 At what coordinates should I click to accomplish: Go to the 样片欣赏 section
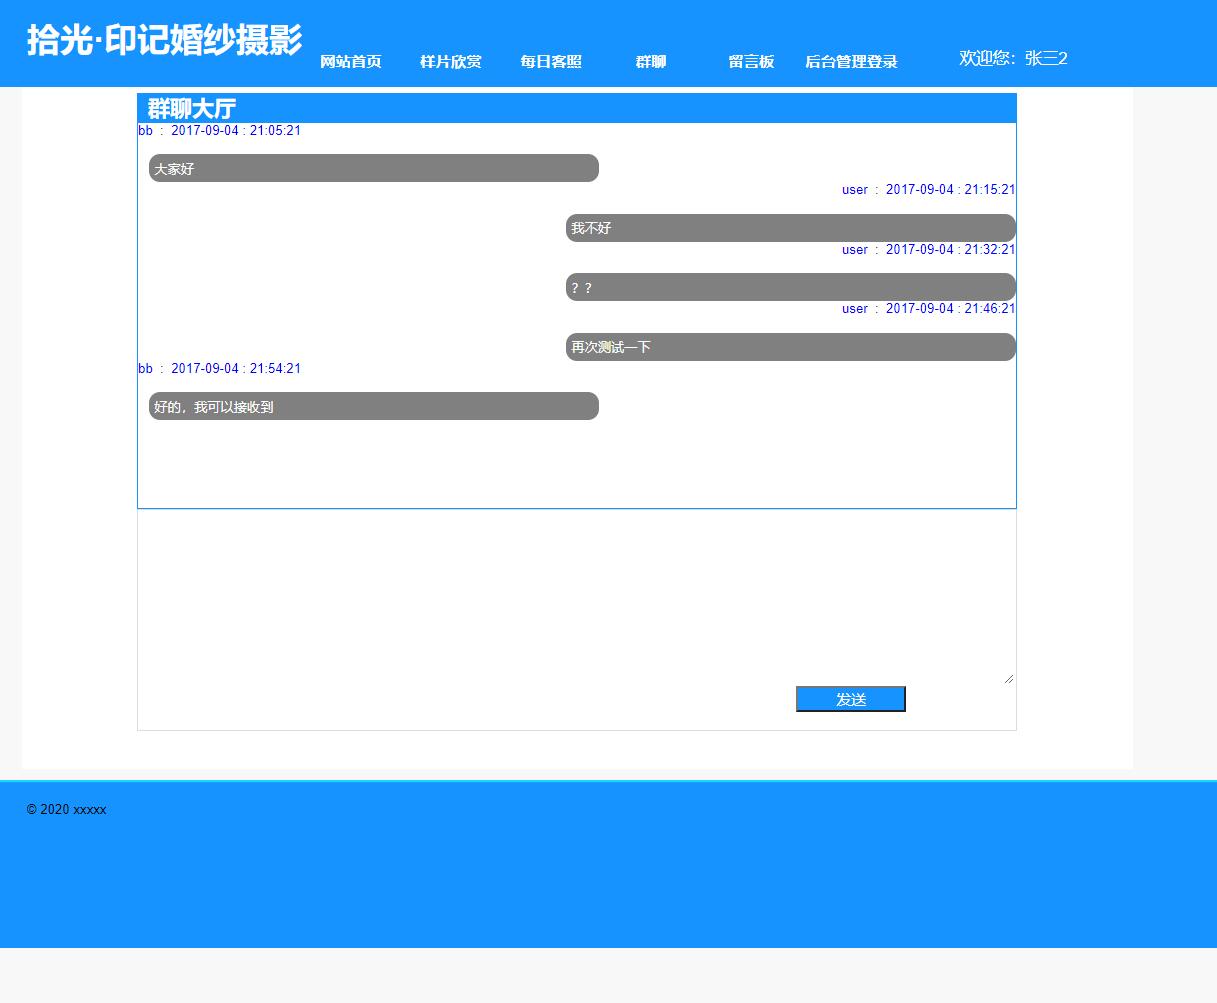[x=450, y=61]
